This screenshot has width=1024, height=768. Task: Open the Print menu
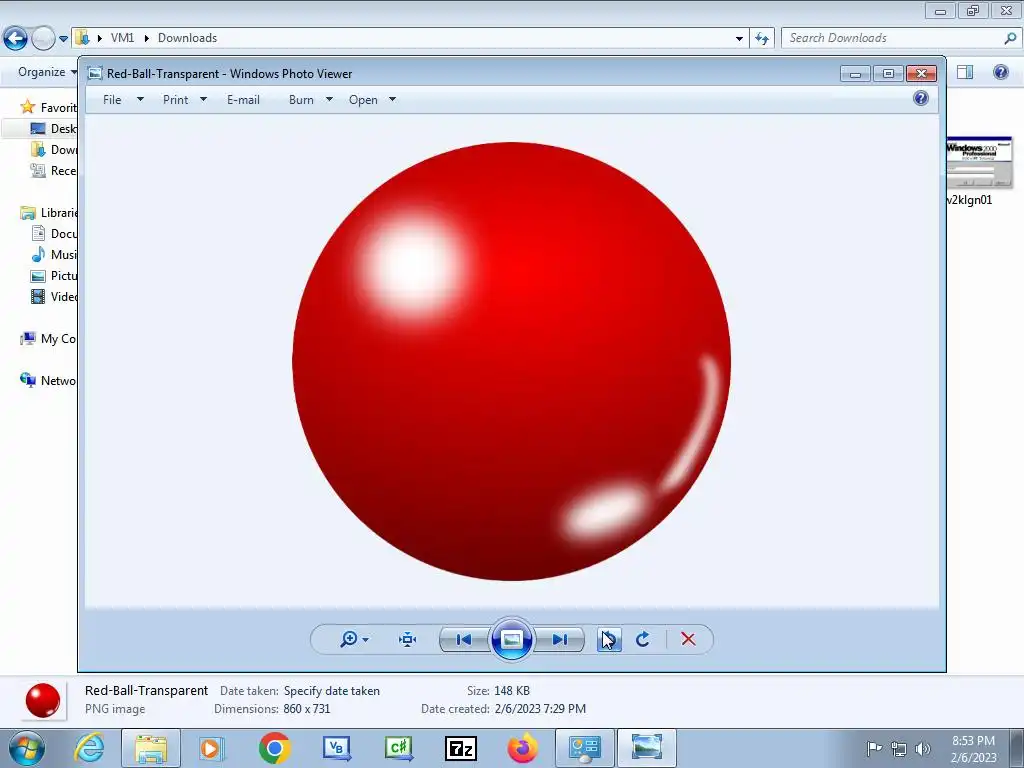tap(176, 100)
